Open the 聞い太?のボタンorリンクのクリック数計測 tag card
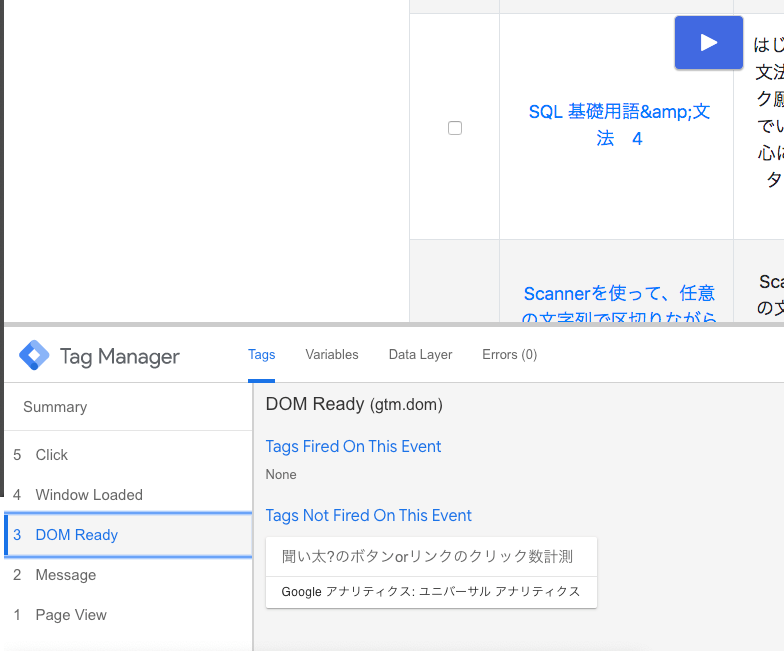This screenshot has width=784, height=651. click(x=431, y=572)
